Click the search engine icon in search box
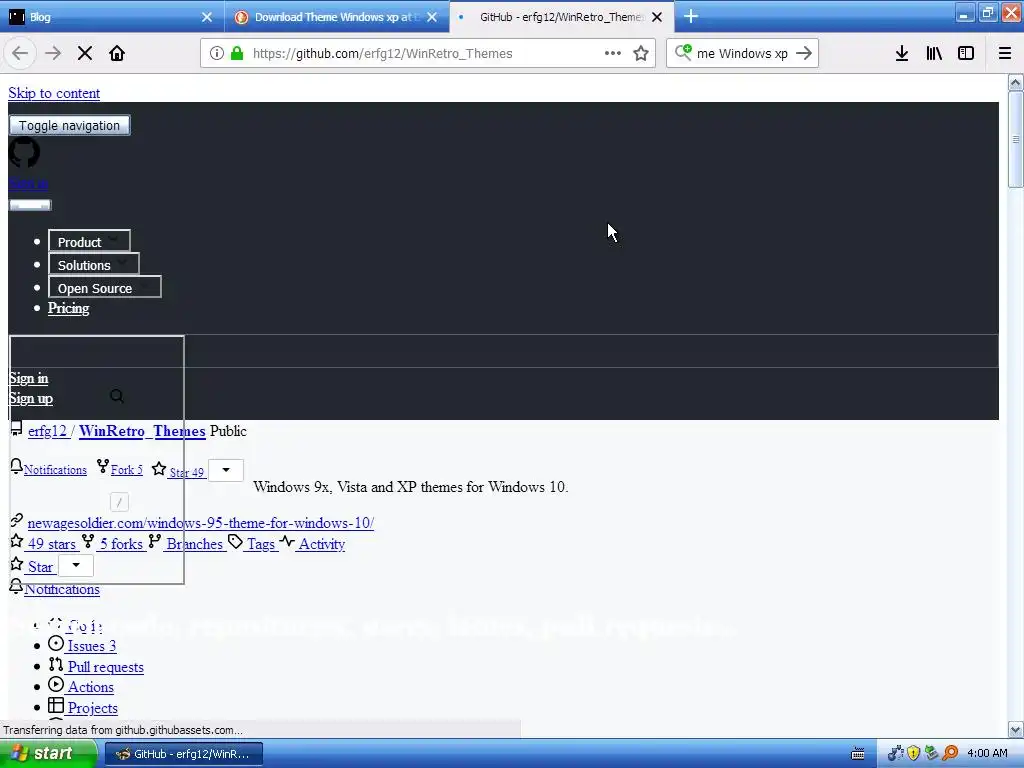This screenshot has width=1024, height=768. (x=683, y=52)
